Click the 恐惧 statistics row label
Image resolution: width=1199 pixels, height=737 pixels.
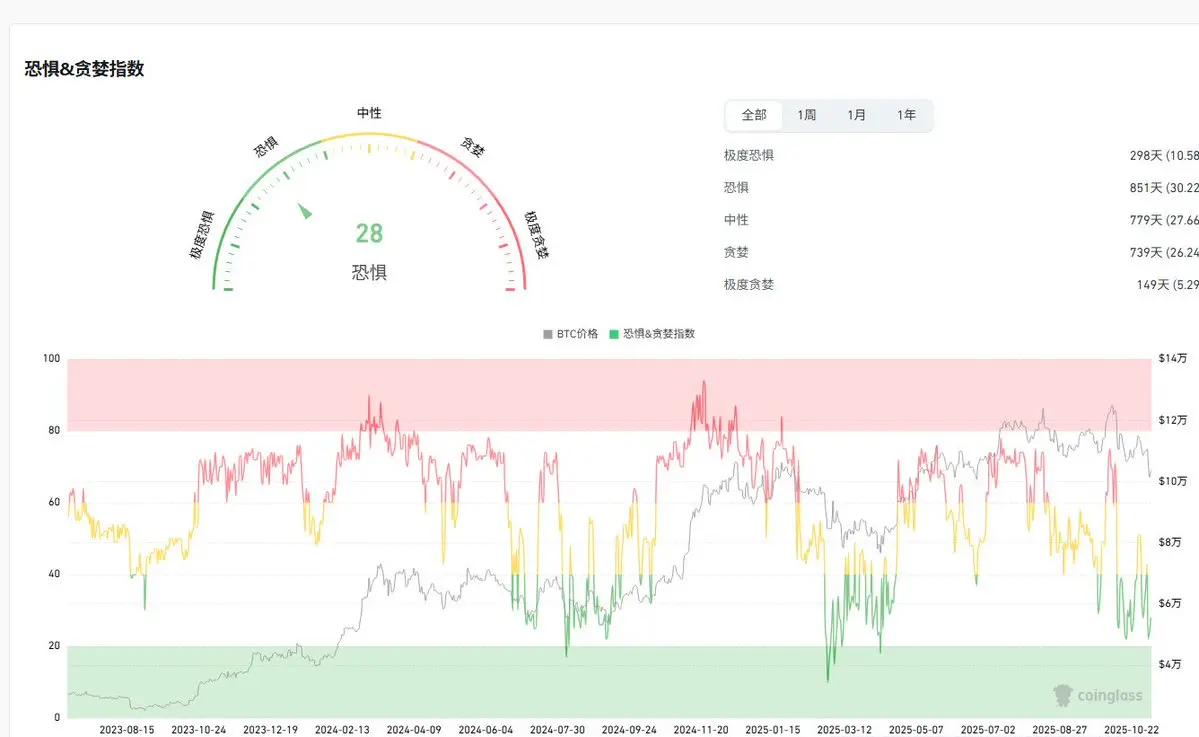coord(736,187)
